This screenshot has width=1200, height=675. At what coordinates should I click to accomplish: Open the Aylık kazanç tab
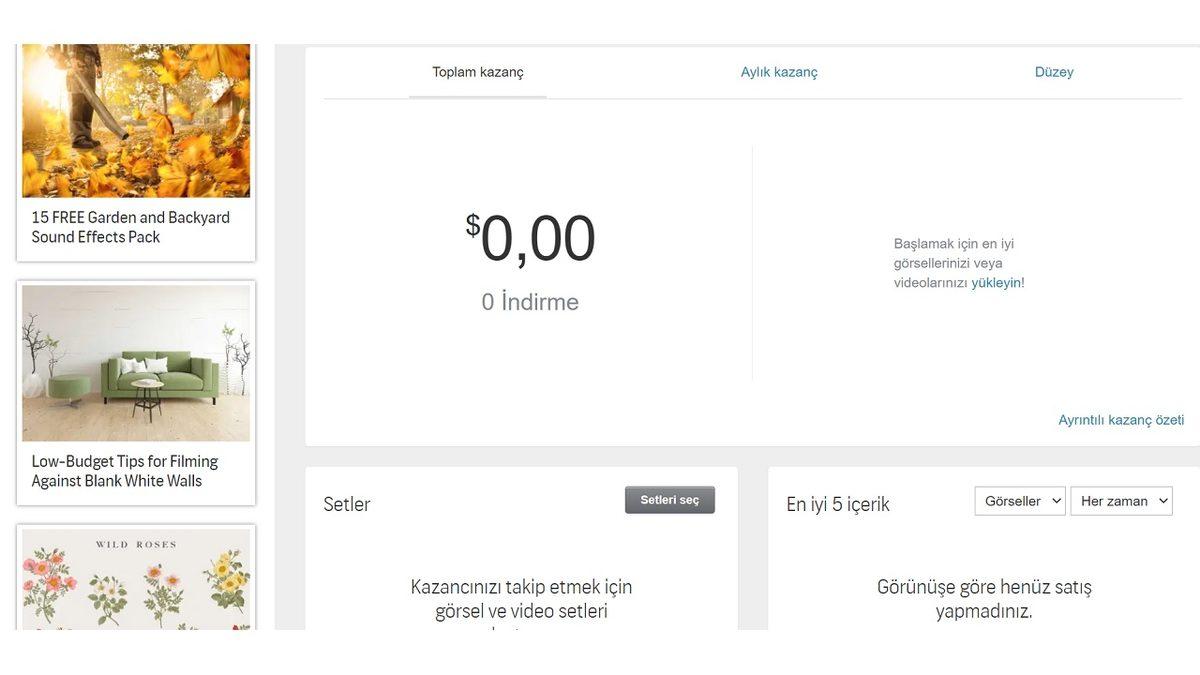click(778, 72)
